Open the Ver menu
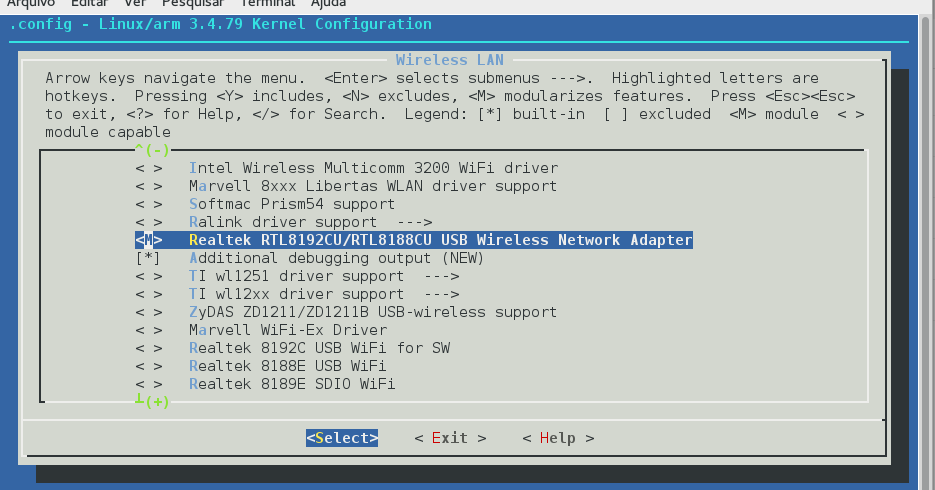Image resolution: width=935 pixels, height=490 pixels. point(135,4)
